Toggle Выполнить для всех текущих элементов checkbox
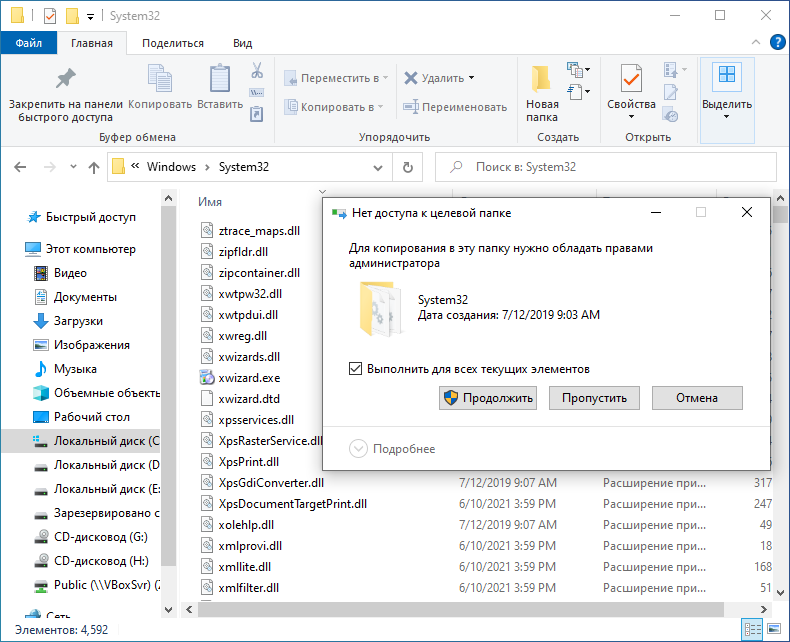This screenshot has width=790, height=642. click(355, 368)
